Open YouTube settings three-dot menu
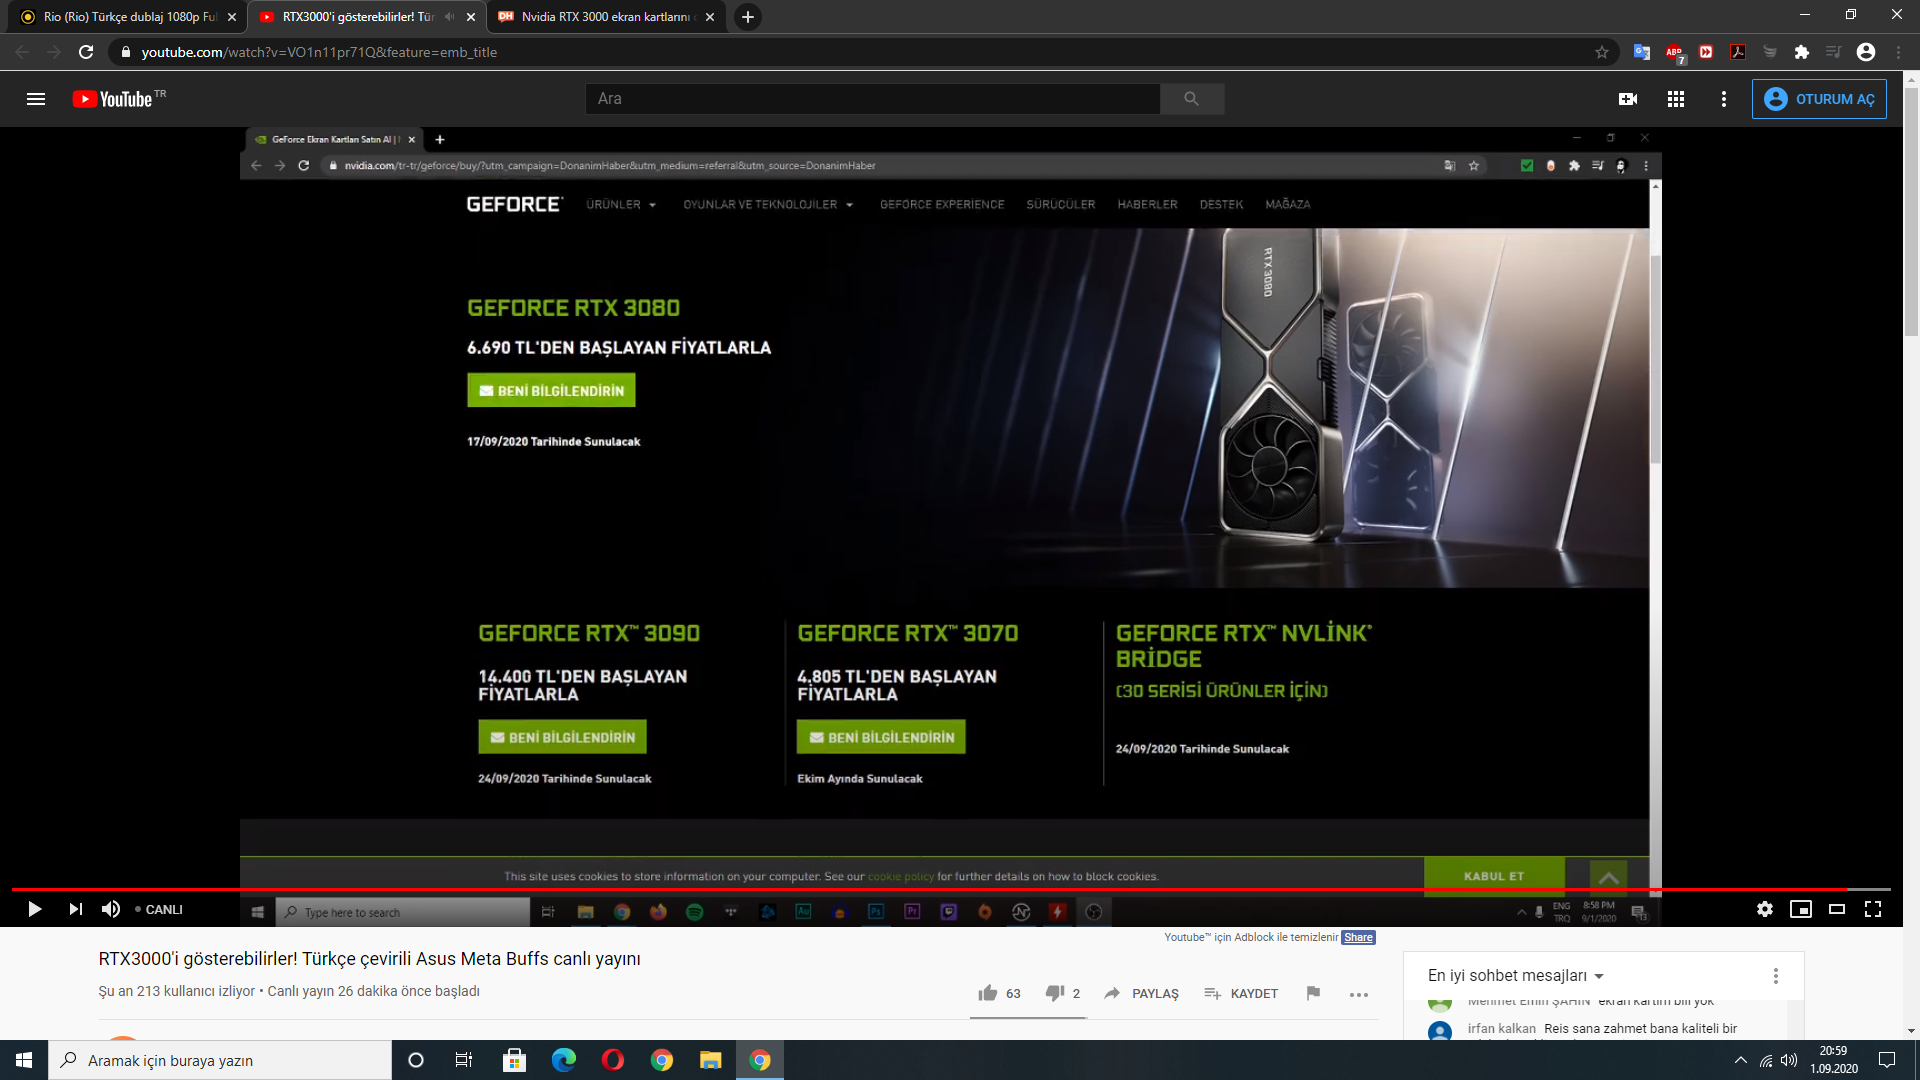 (1724, 99)
